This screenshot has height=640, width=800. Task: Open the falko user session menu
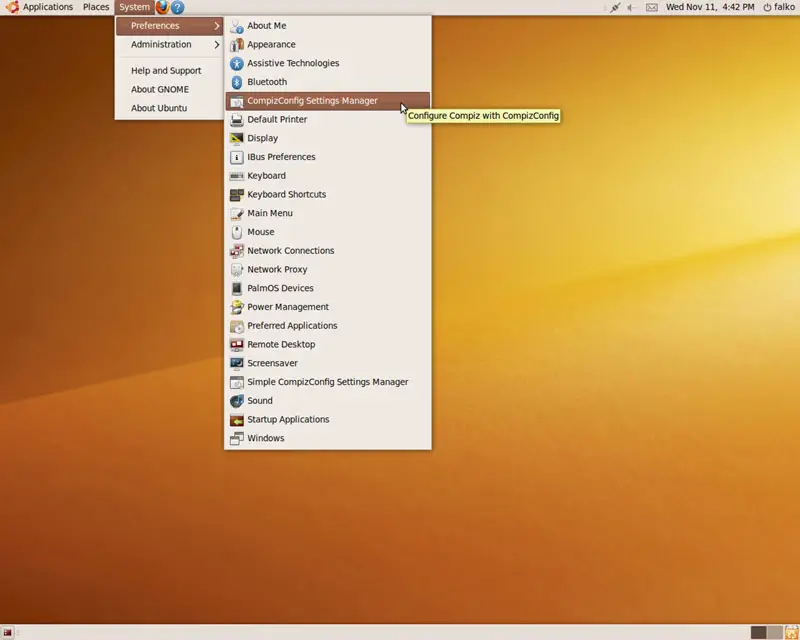[779, 7]
